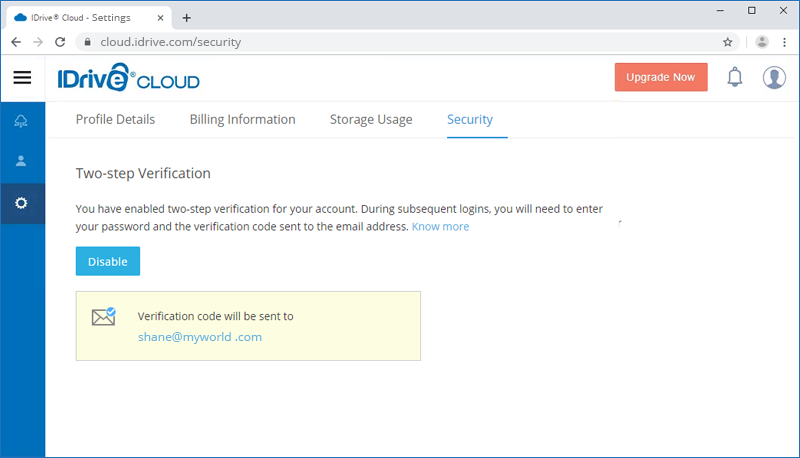Open the user account avatar menu
Screen dimensions: 800x458
click(x=774, y=78)
